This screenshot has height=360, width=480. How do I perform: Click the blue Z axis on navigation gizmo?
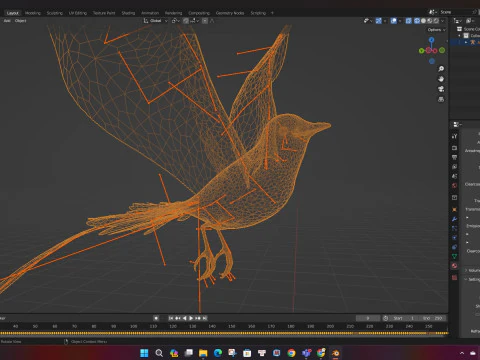coord(432,40)
